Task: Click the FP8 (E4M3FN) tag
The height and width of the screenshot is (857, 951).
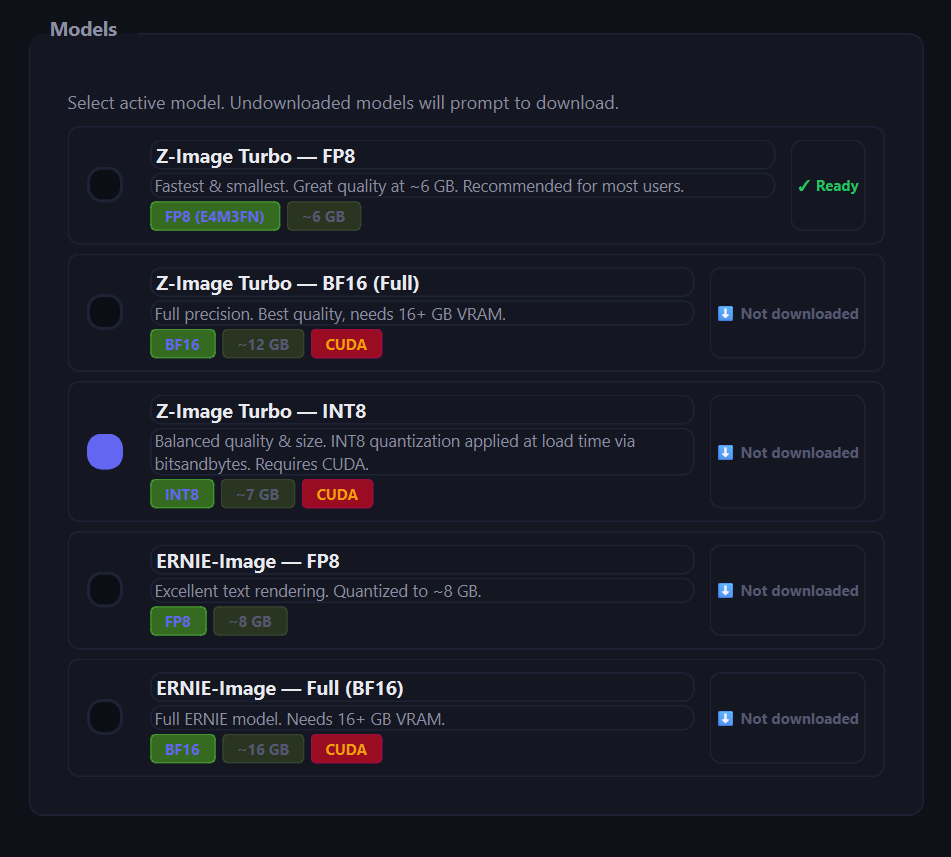Action: point(215,217)
